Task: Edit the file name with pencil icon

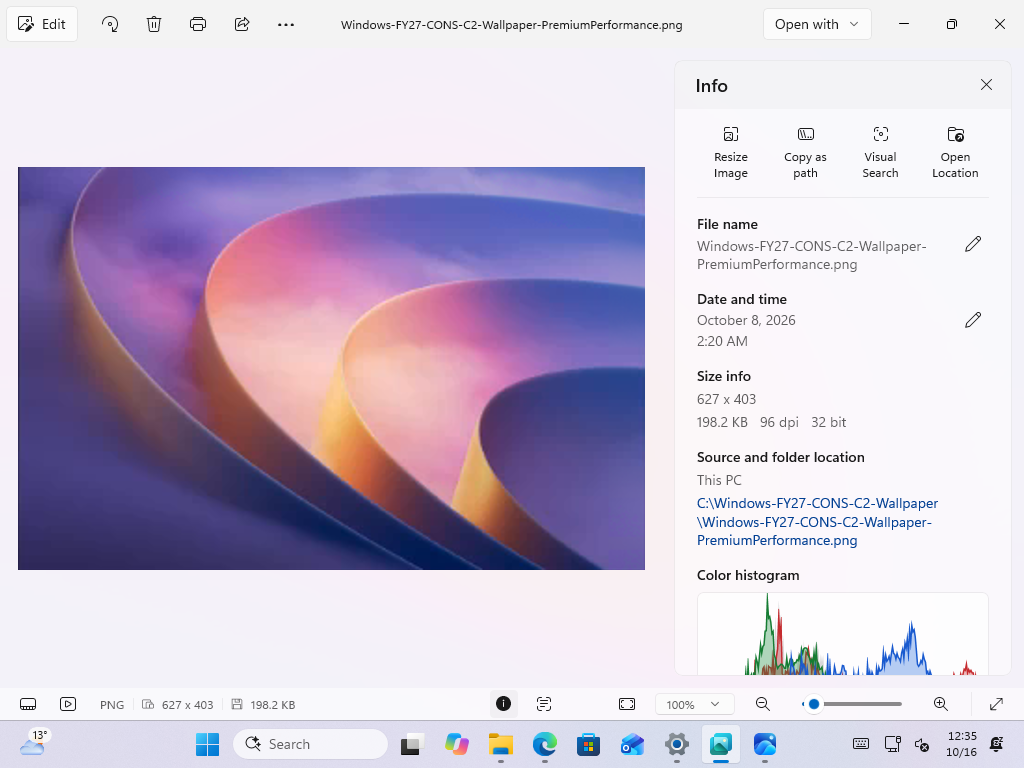Action: 973,244
